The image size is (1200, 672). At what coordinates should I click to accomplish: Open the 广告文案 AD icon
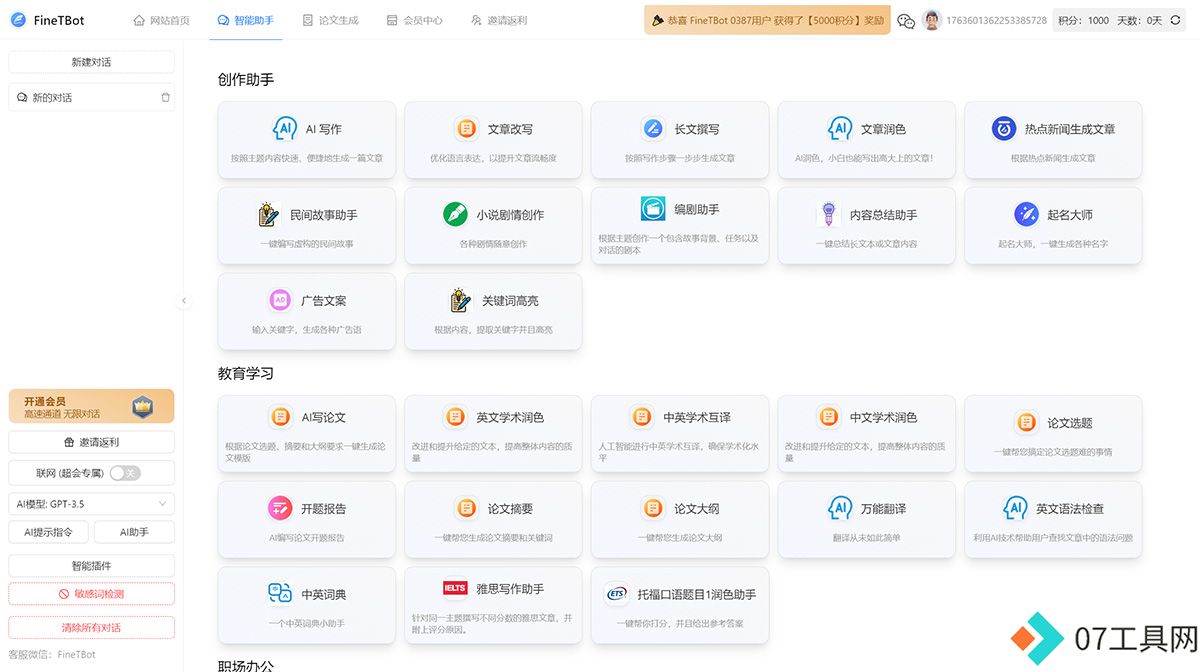[280, 300]
